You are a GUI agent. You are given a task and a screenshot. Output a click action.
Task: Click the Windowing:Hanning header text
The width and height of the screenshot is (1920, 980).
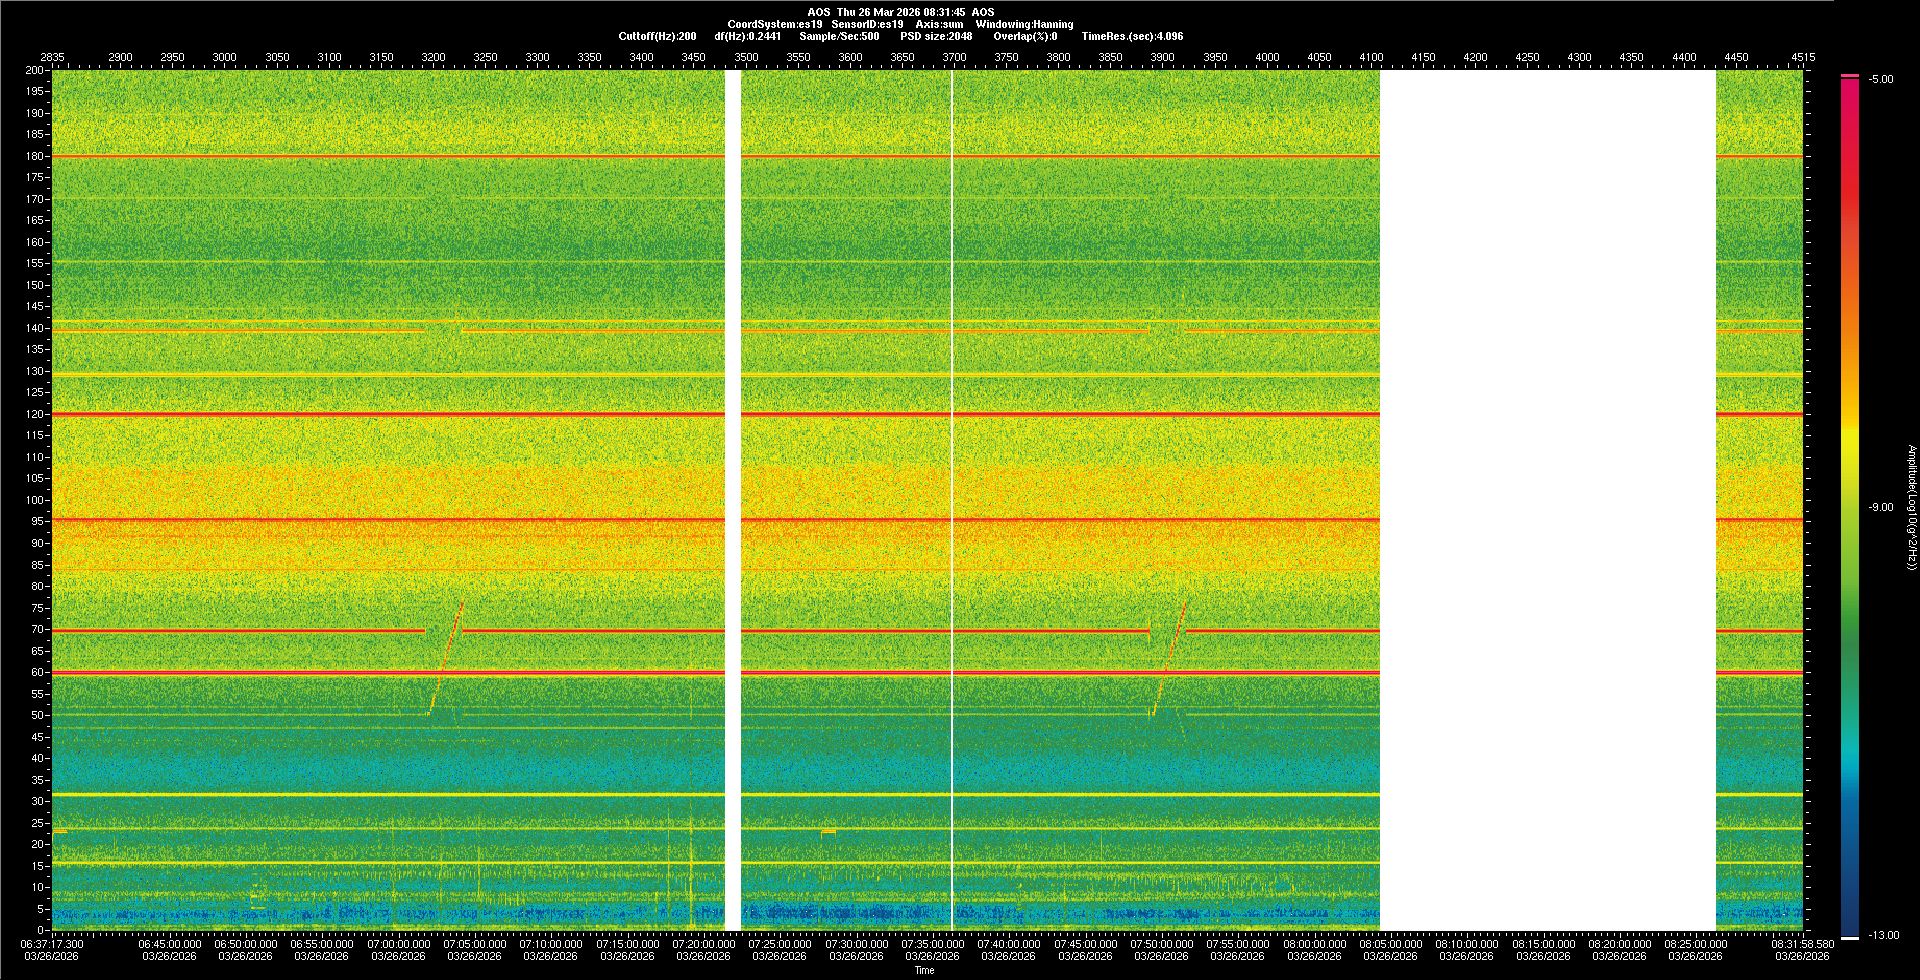click(1024, 24)
